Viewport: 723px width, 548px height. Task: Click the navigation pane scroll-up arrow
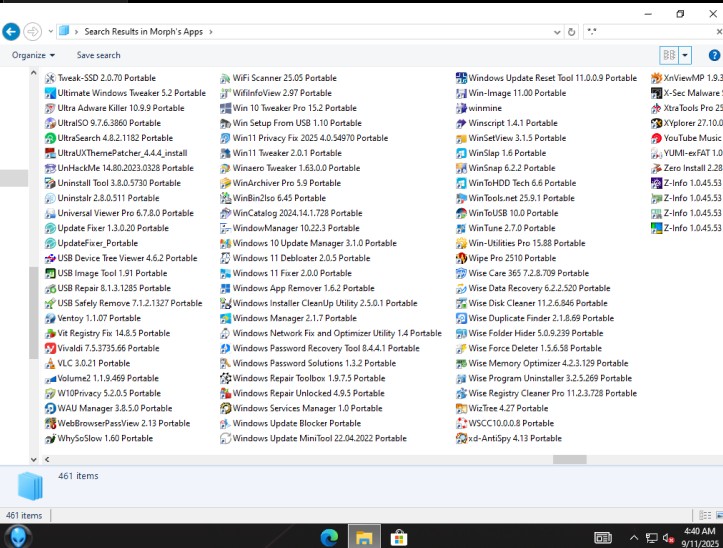(x=33, y=73)
